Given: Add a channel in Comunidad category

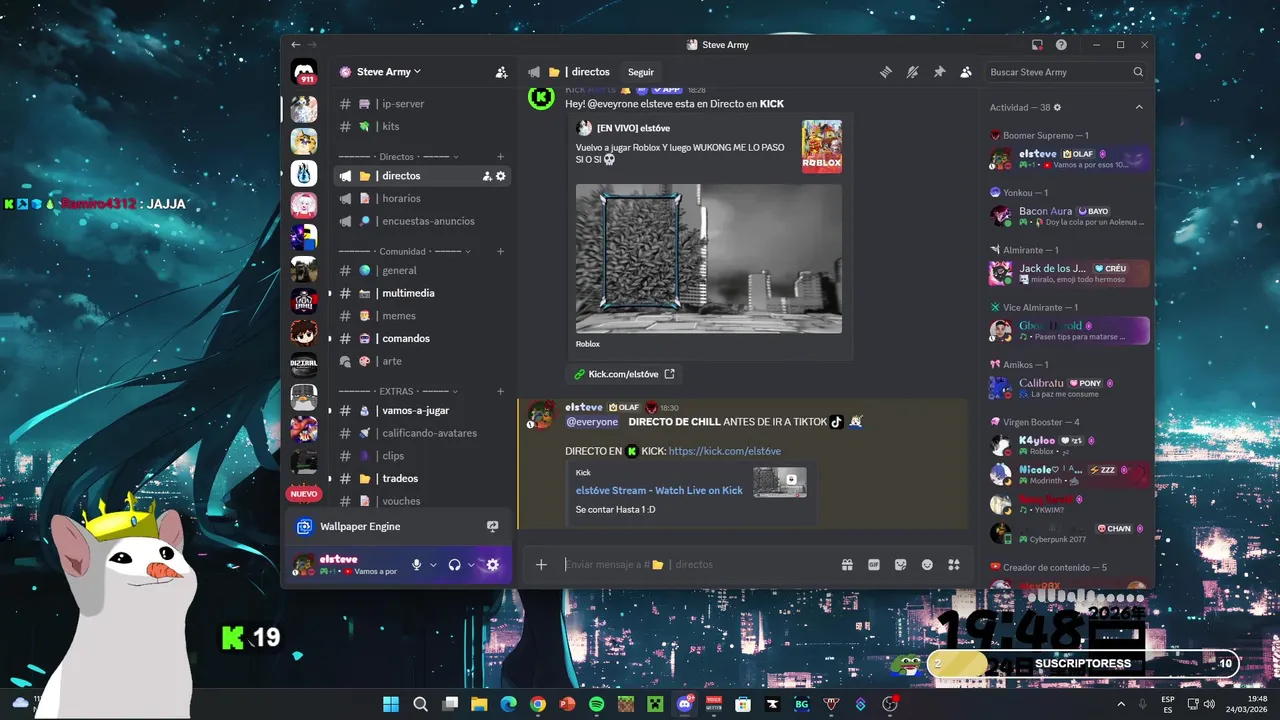Looking at the screenshot, I should [501, 251].
